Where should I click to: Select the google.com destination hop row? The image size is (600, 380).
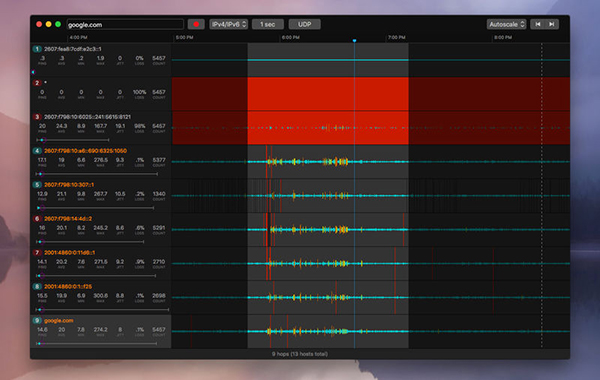(x=101, y=332)
